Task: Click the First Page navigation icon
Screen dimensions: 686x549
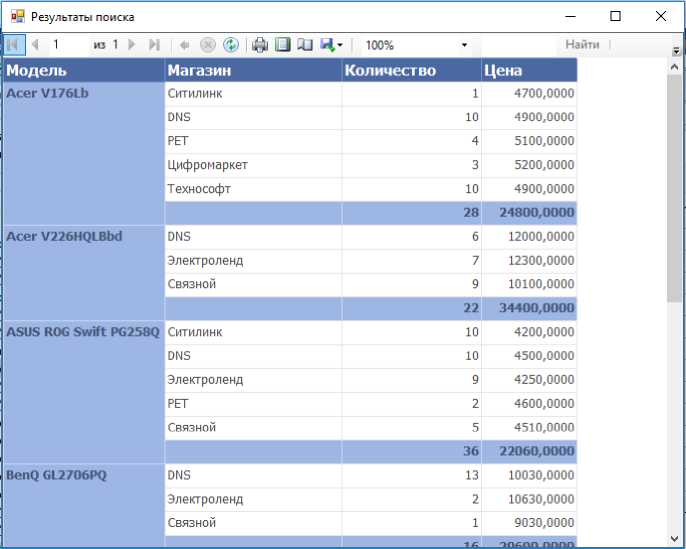Action: pos(14,45)
